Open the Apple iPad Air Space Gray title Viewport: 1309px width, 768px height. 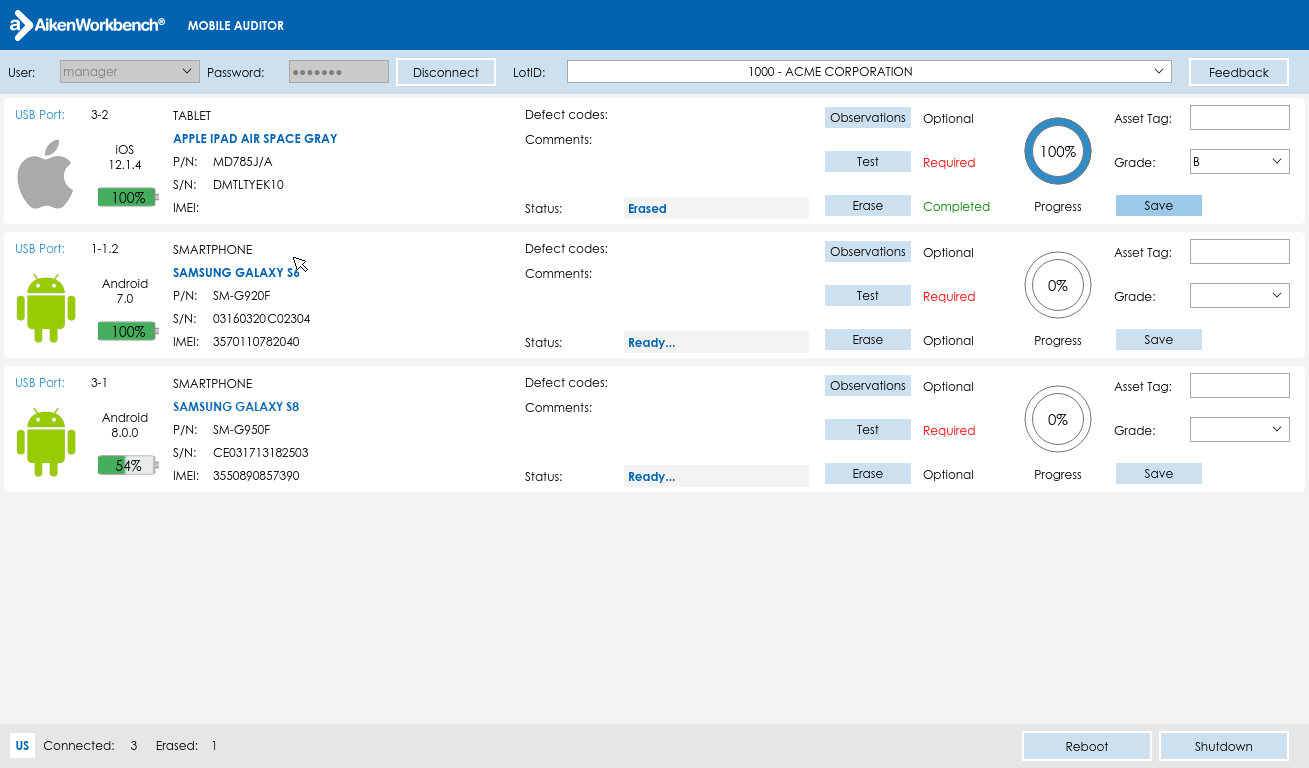pyautogui.click(x=255, y=139)
